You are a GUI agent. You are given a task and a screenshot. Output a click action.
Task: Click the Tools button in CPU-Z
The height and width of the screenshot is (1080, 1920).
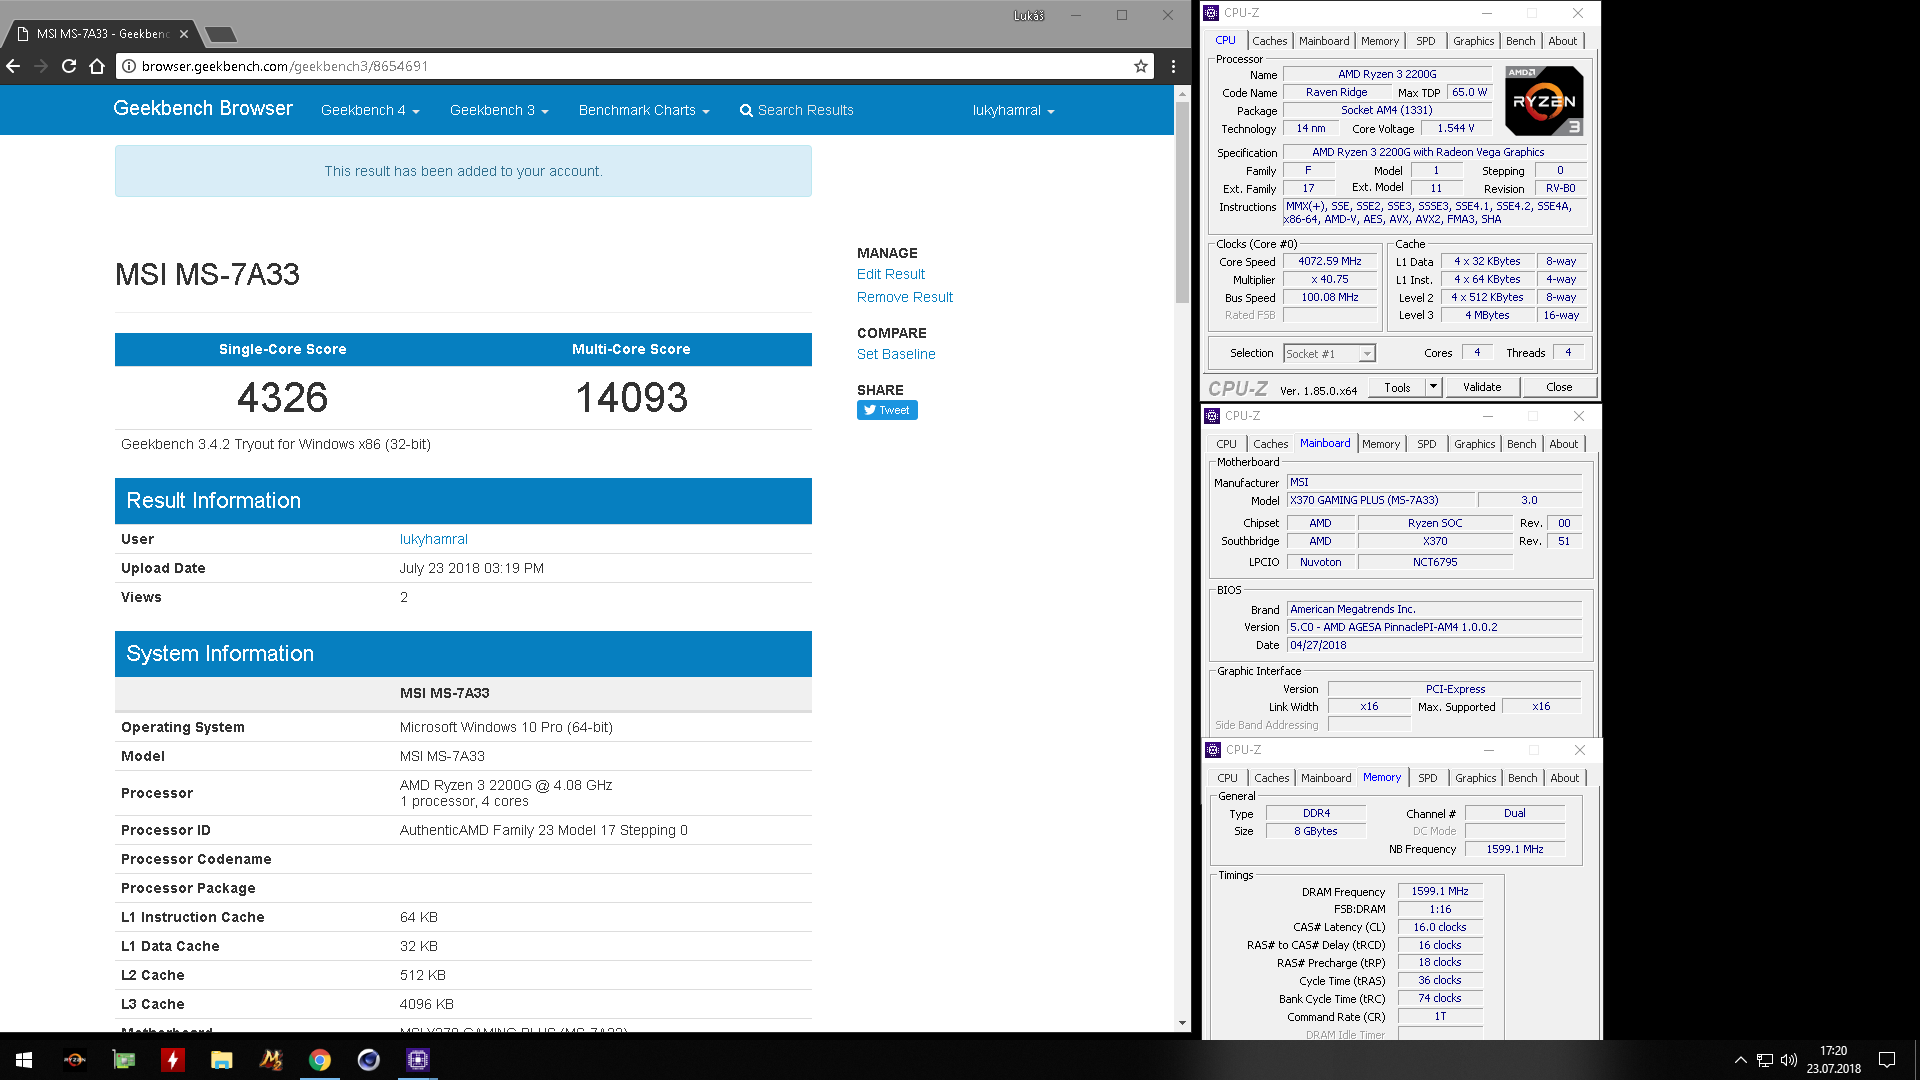click(x=1397, y=387)
